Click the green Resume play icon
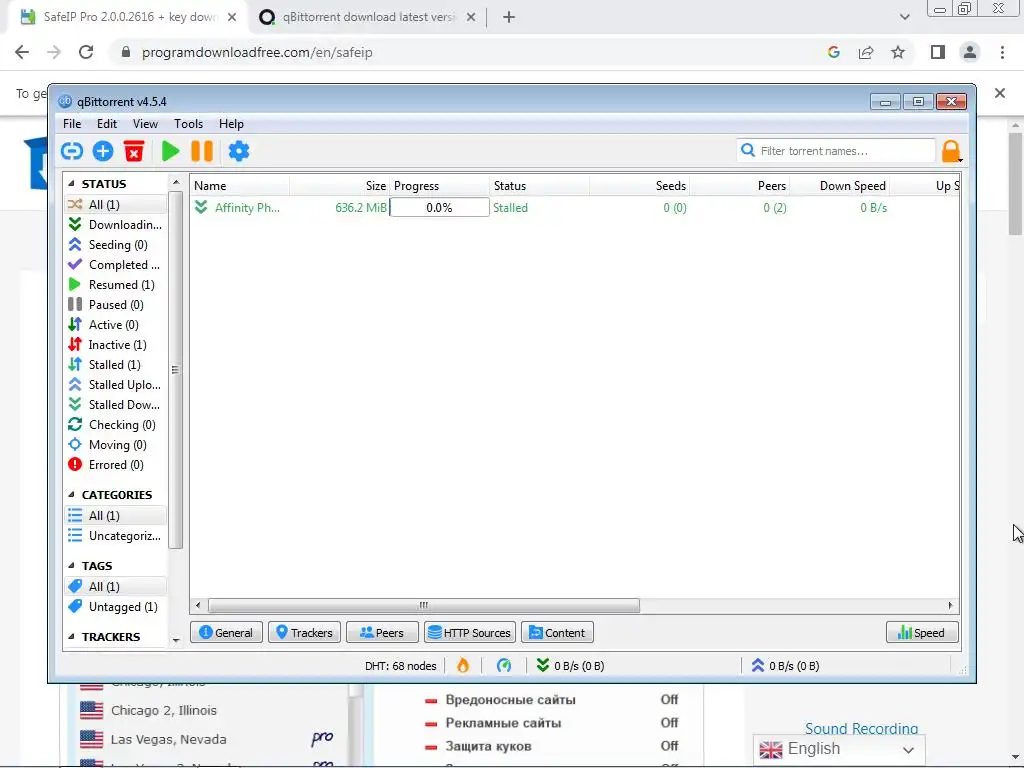 click(x=170, y=151)
